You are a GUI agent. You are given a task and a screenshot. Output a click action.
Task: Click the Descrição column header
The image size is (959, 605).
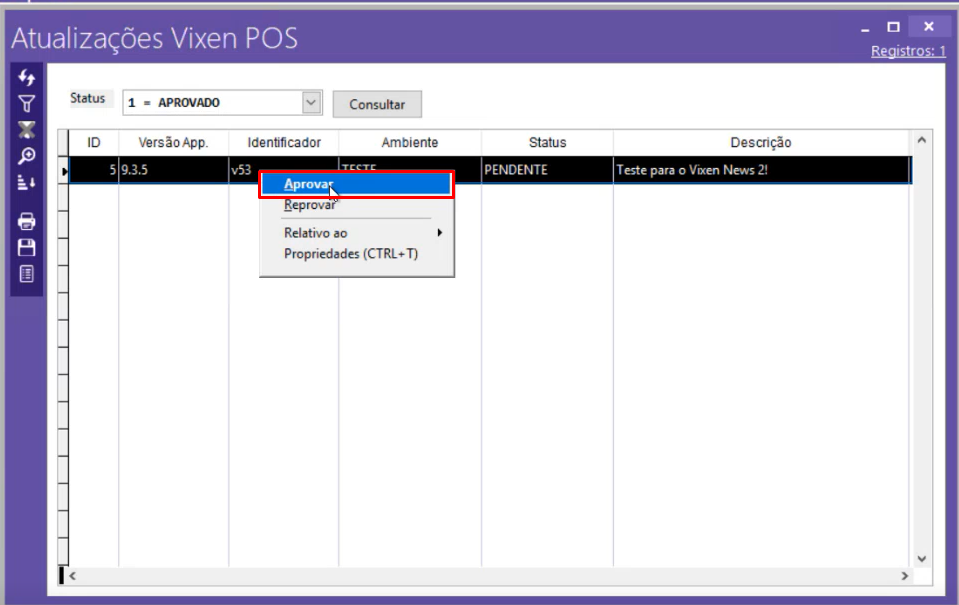click(760, 143)
